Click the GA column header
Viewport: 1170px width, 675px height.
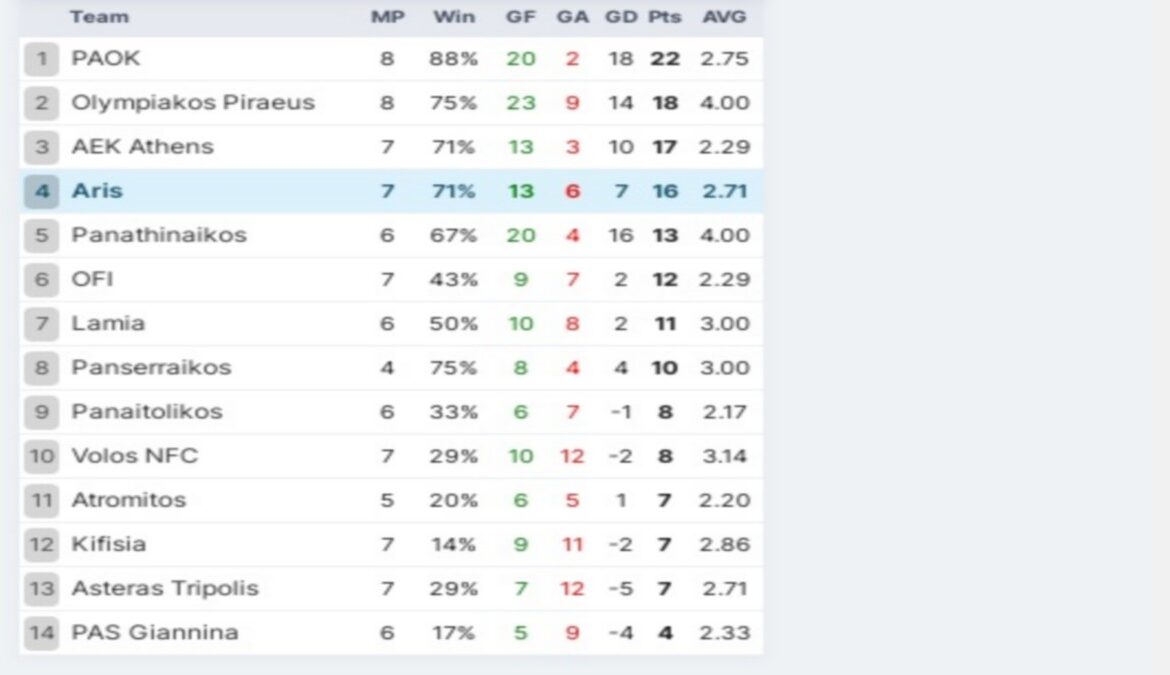coord(572,17)
